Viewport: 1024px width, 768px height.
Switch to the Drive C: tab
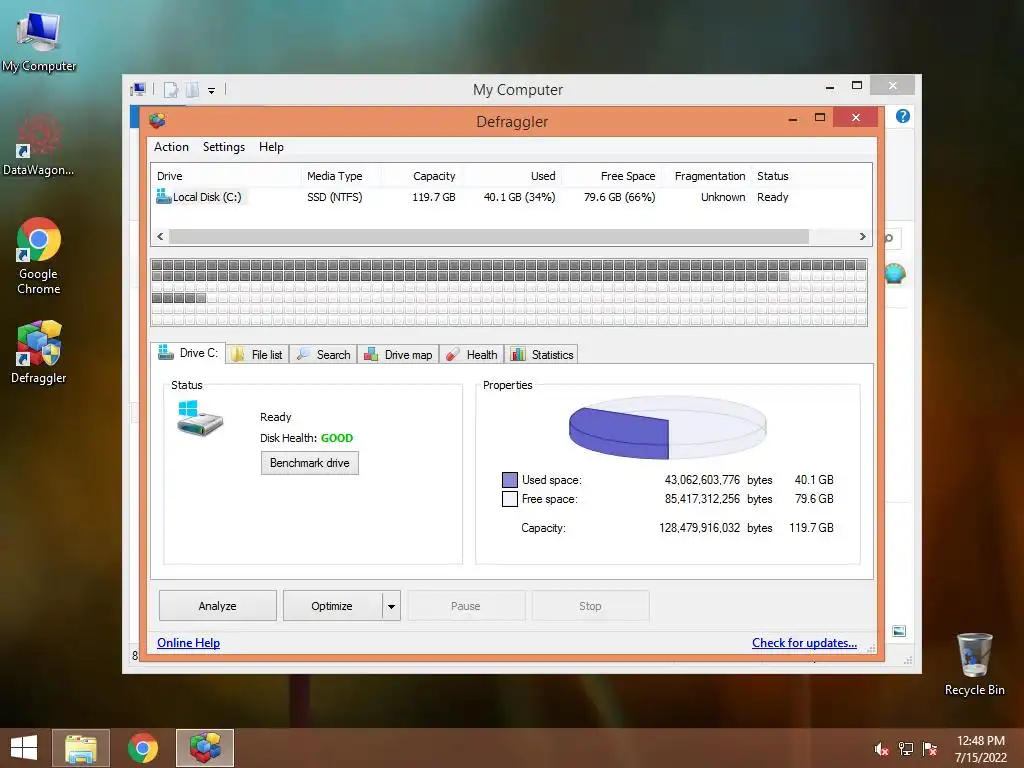[x=188, y=353]
